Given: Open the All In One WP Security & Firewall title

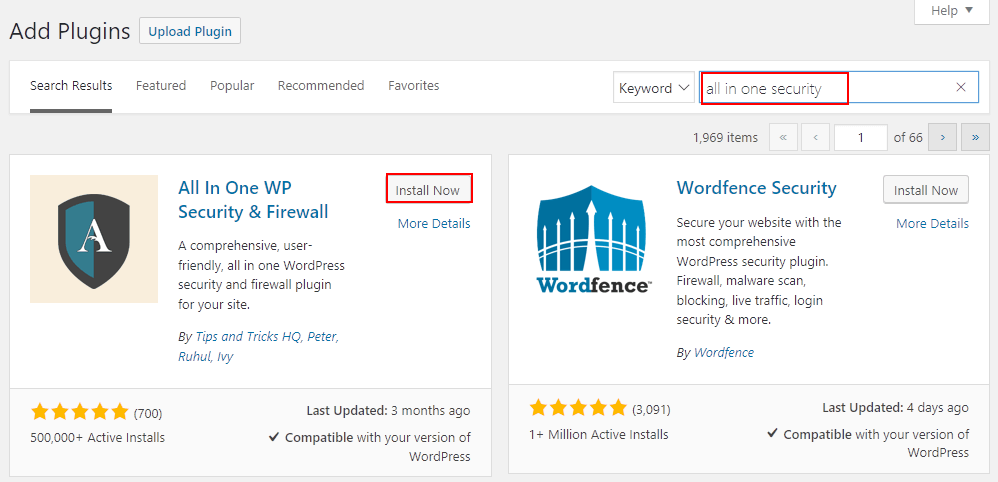Looking at the screenshot, I should 253,199.
